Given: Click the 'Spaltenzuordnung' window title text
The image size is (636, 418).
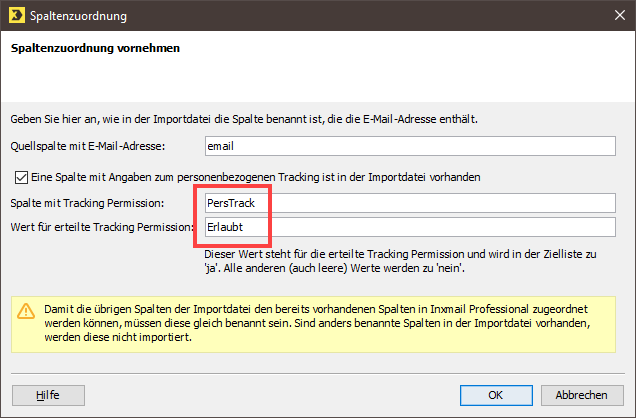Looking at the screenshot, I should [x=78, y=16].
